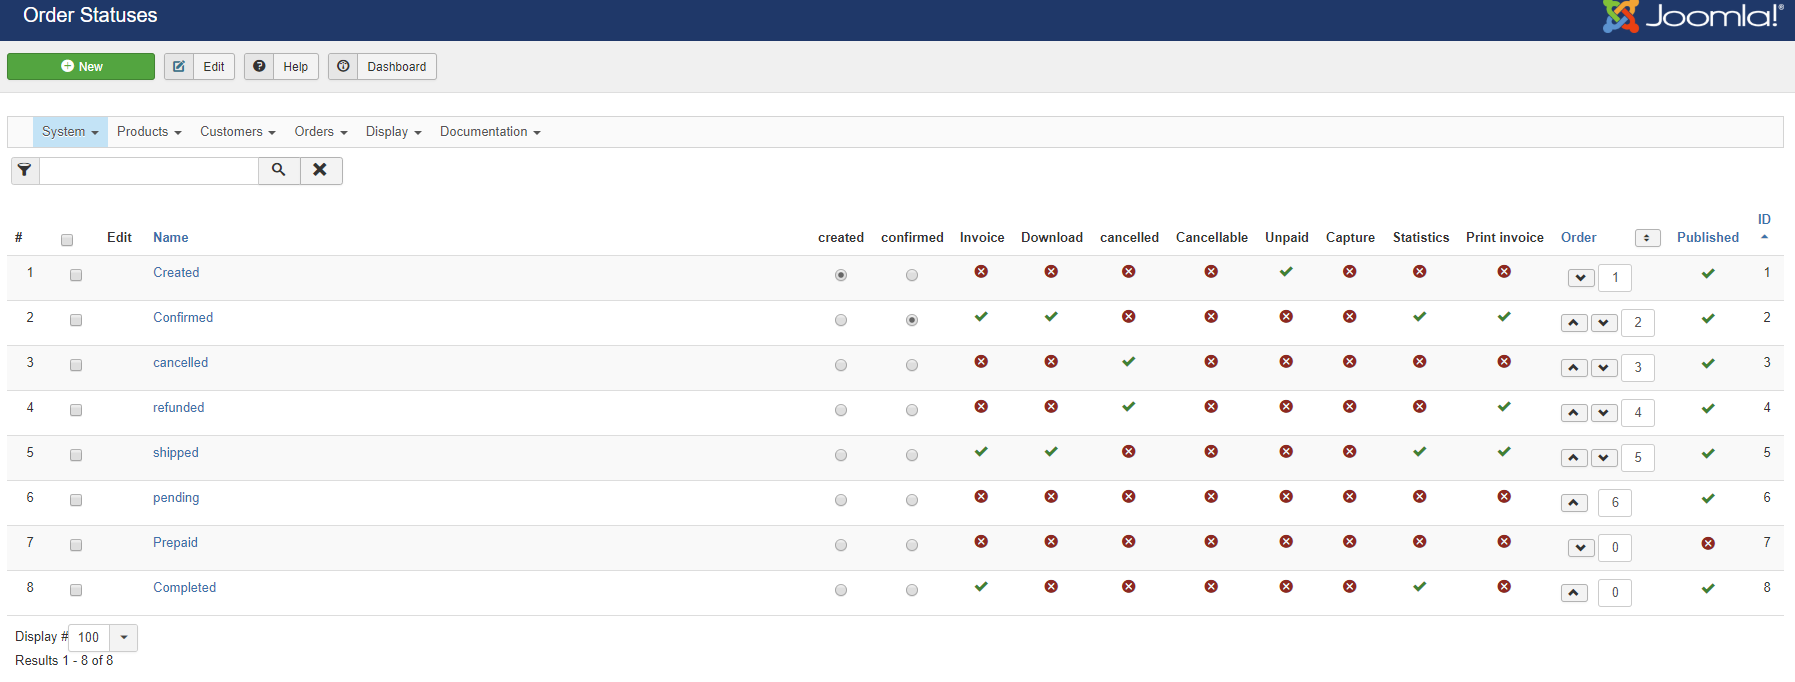Screen dimensions: 1795x682
Task: Click the green New button
Action: [81, 67]
